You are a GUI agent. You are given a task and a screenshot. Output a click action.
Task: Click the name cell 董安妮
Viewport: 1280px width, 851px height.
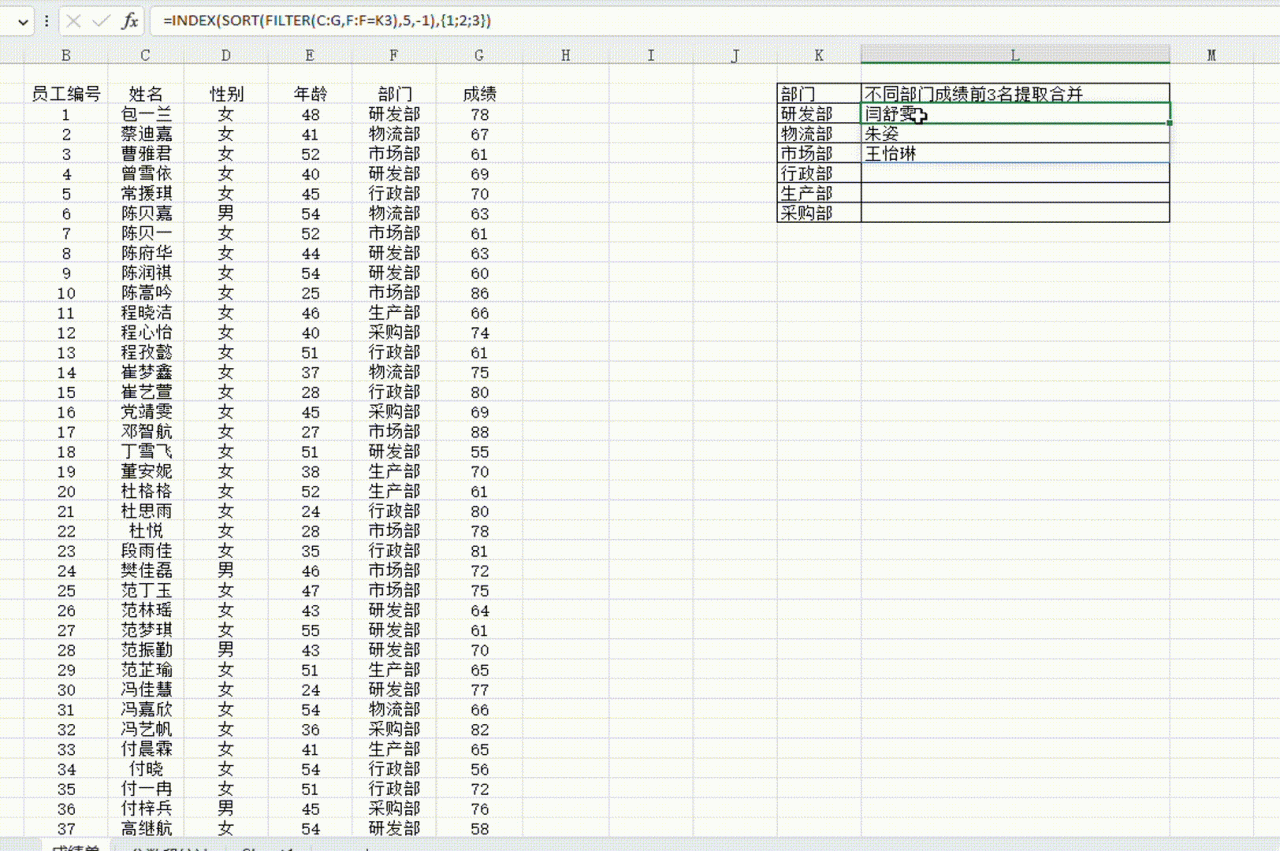(146, 471)
